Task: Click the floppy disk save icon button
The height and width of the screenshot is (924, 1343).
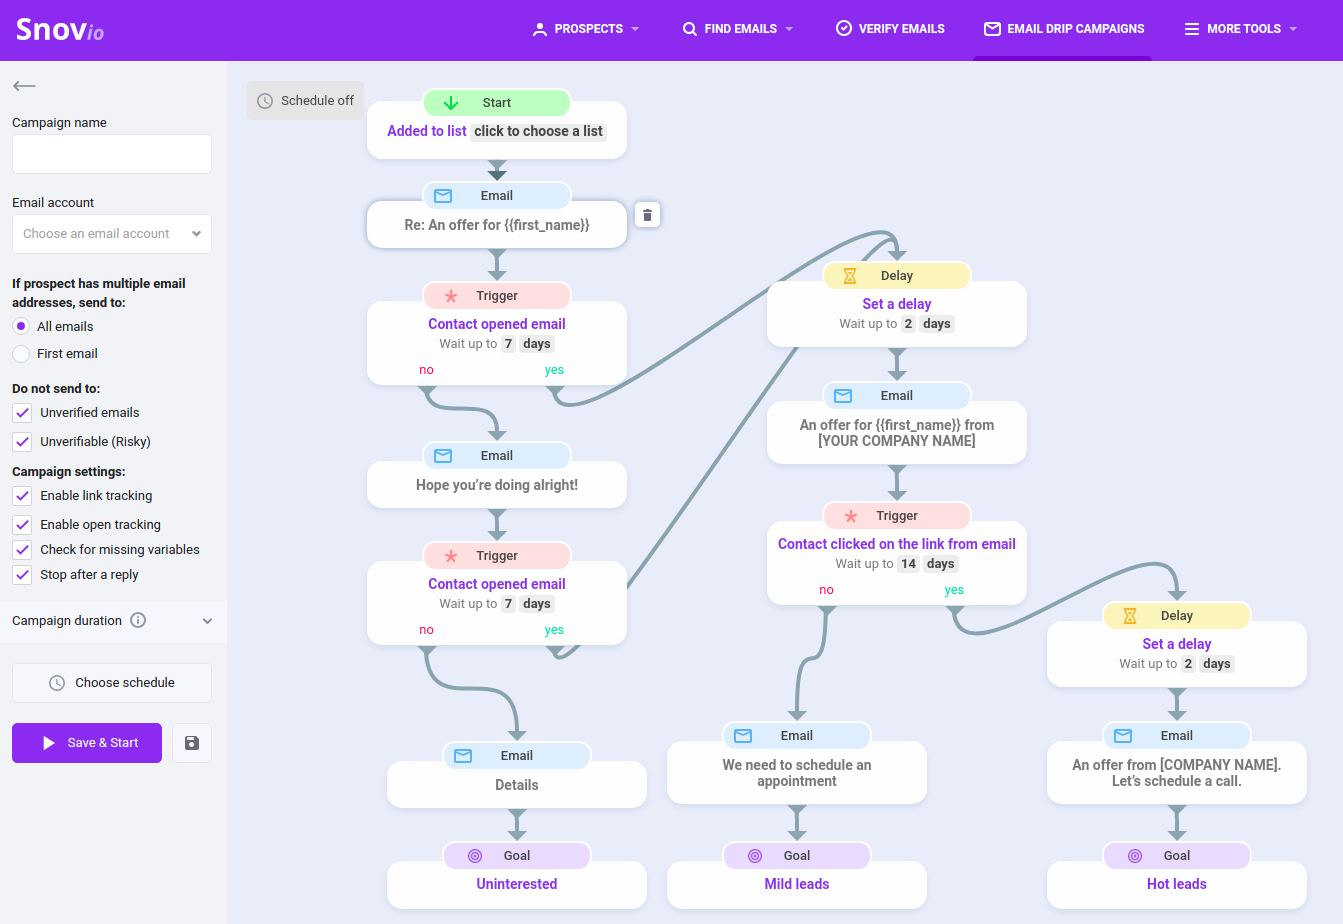Action: pos(192,743)
